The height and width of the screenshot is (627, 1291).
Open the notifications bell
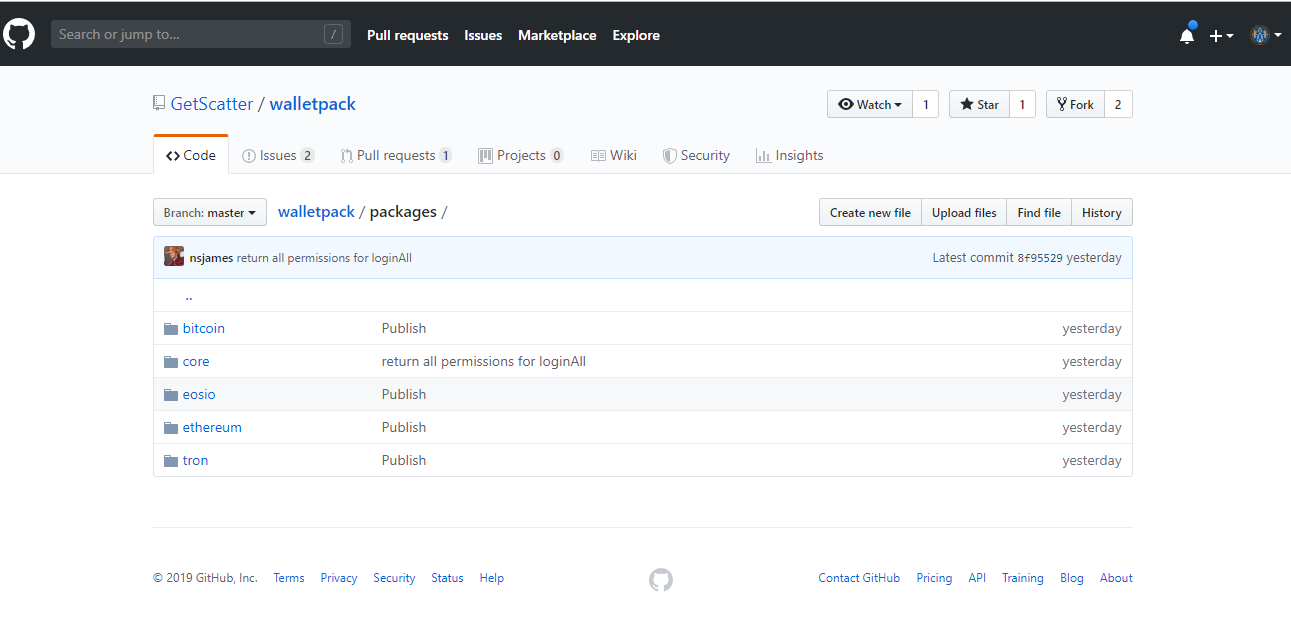coord(1187,35)
